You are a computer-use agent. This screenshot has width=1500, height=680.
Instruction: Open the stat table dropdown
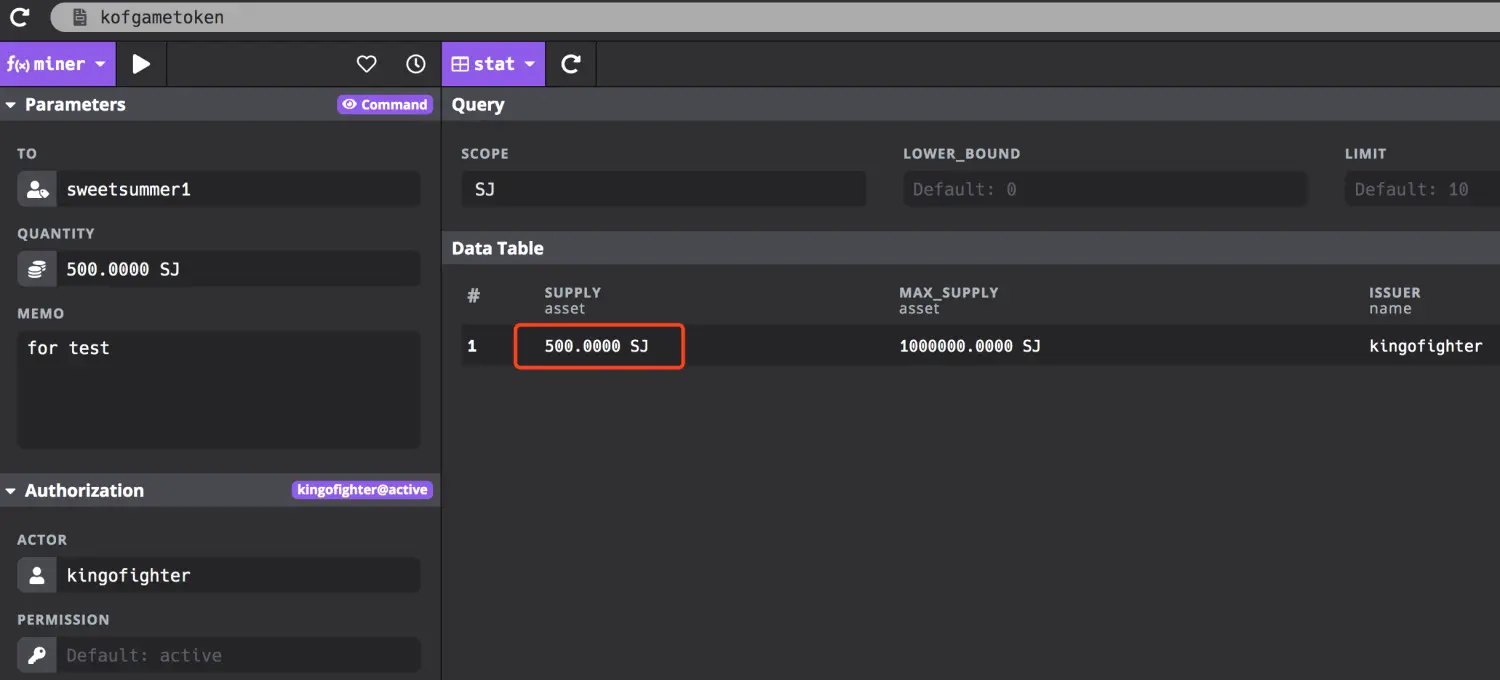coord(493,64)
